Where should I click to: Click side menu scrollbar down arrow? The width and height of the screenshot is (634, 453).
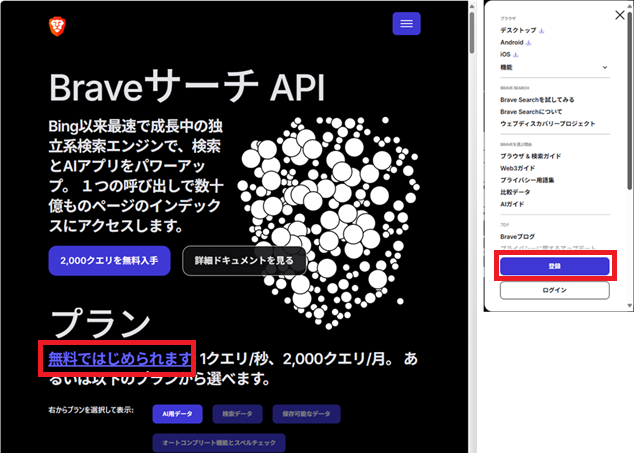click(x=630, y=306)
